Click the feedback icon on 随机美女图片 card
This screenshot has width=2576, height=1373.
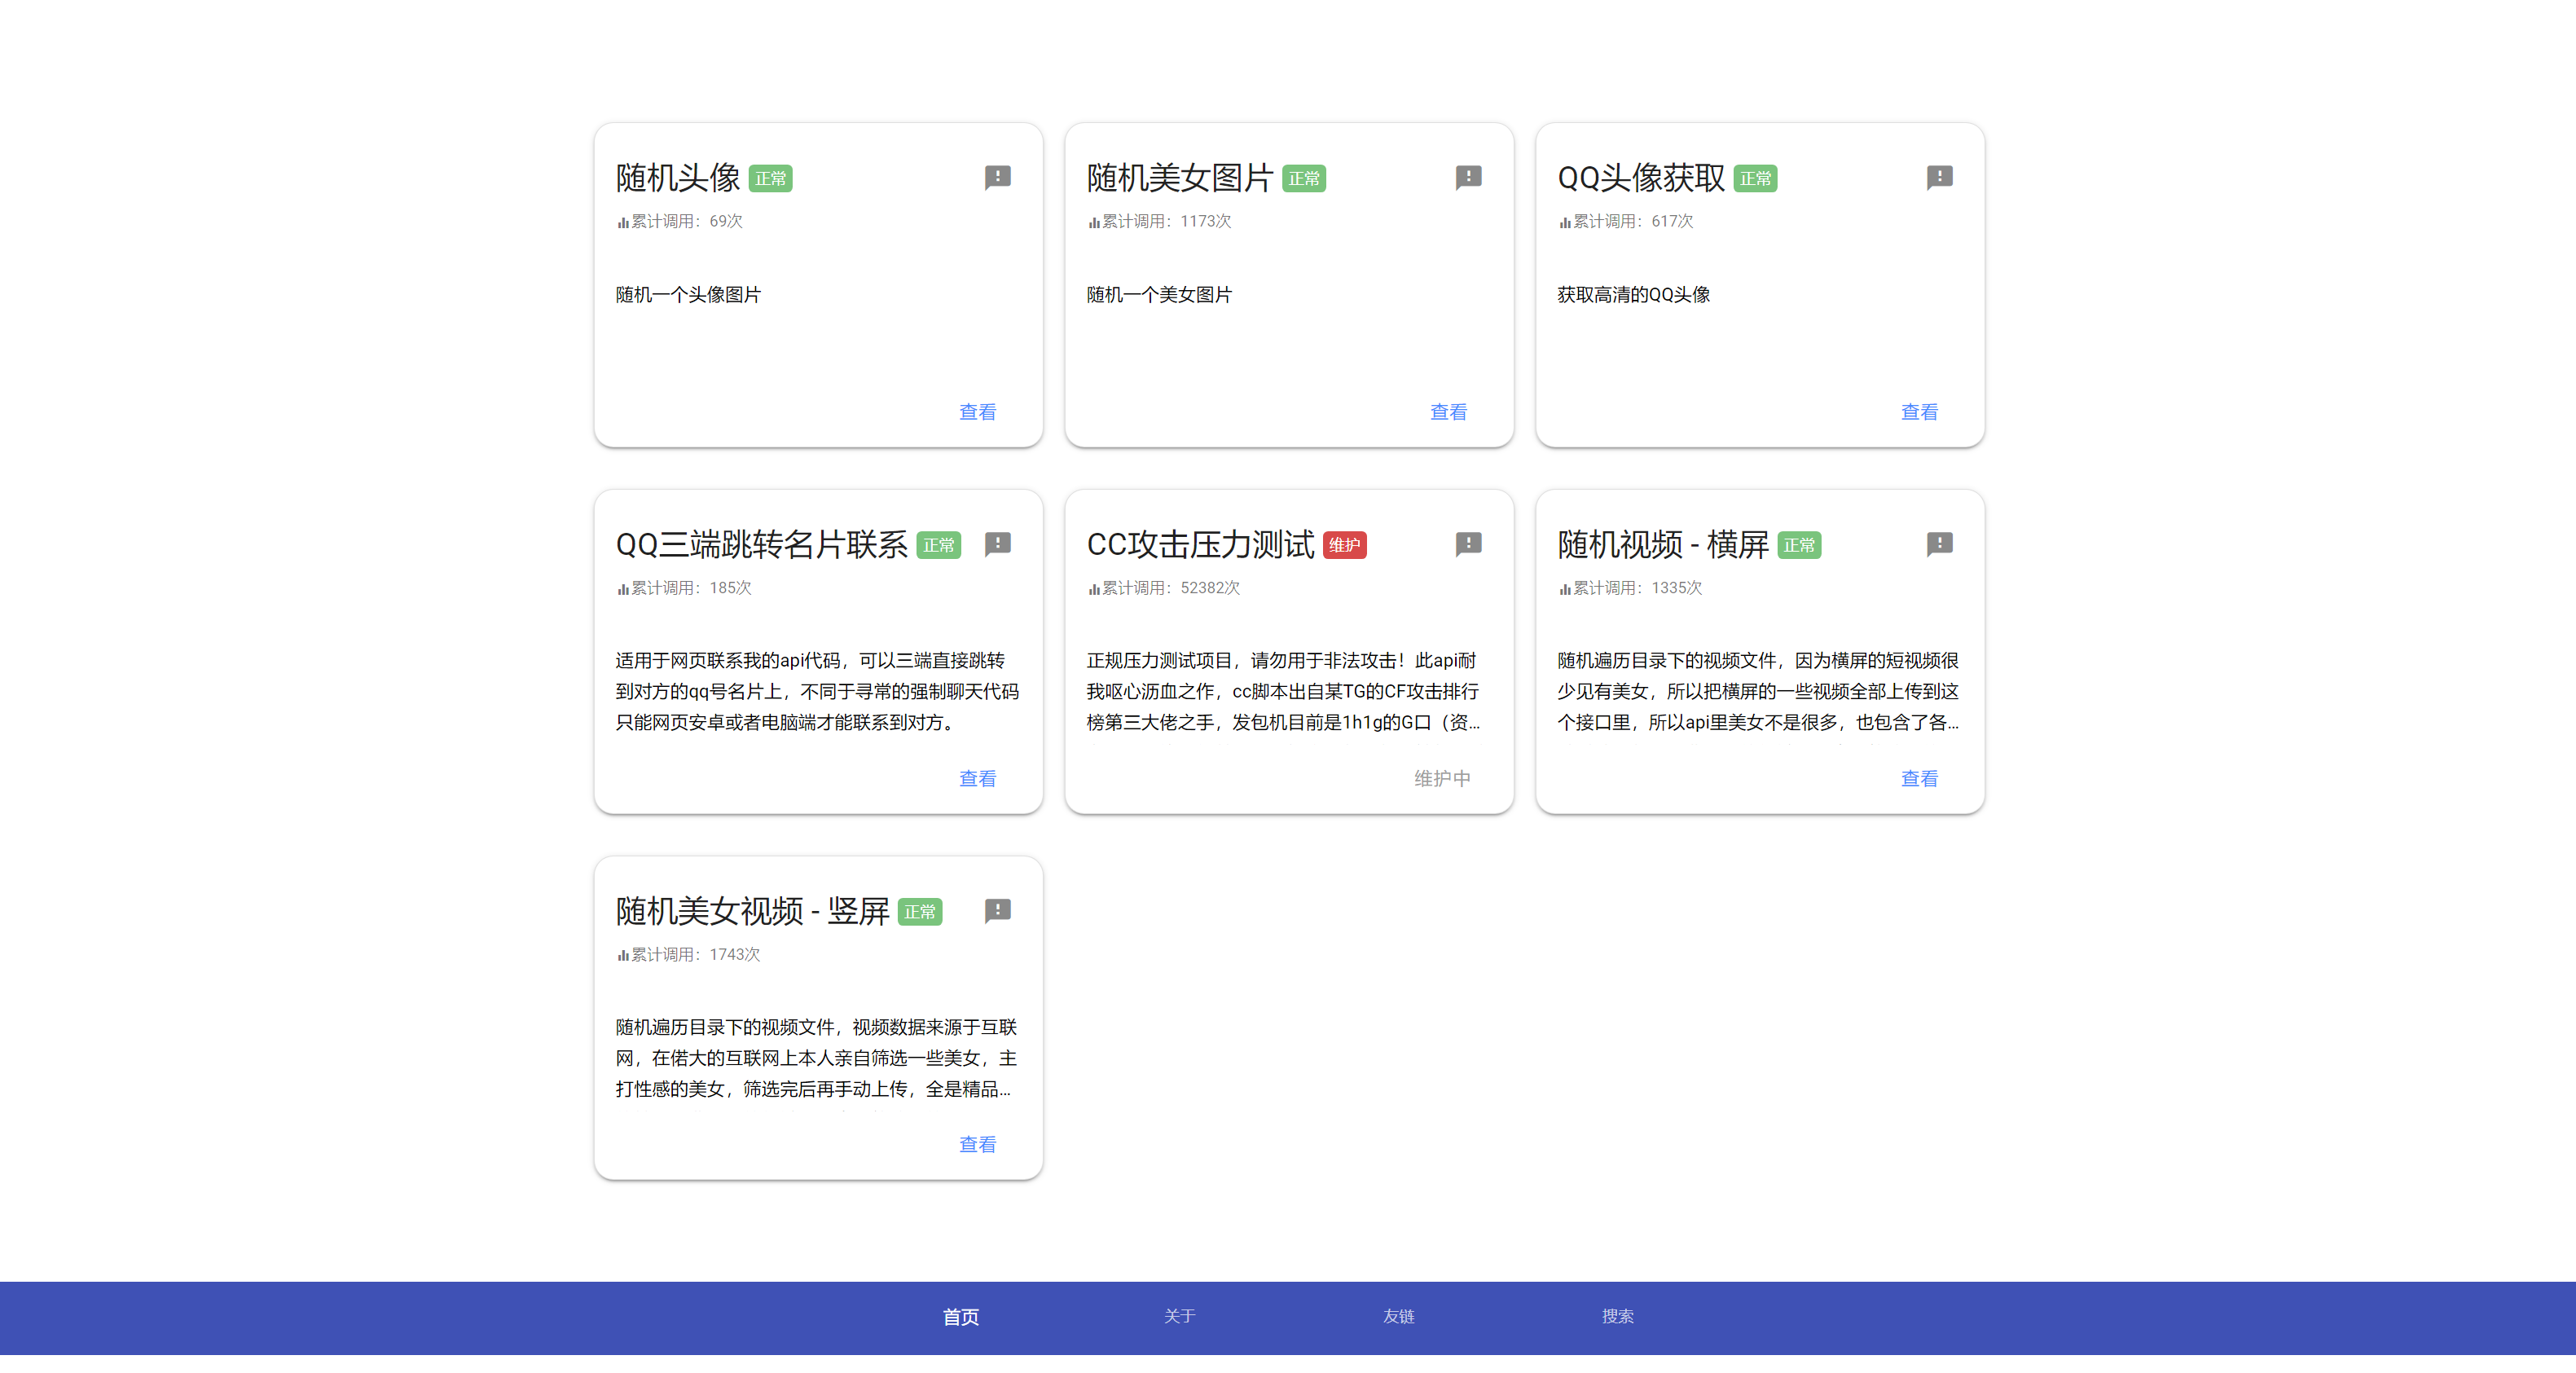pos(1468,177)
